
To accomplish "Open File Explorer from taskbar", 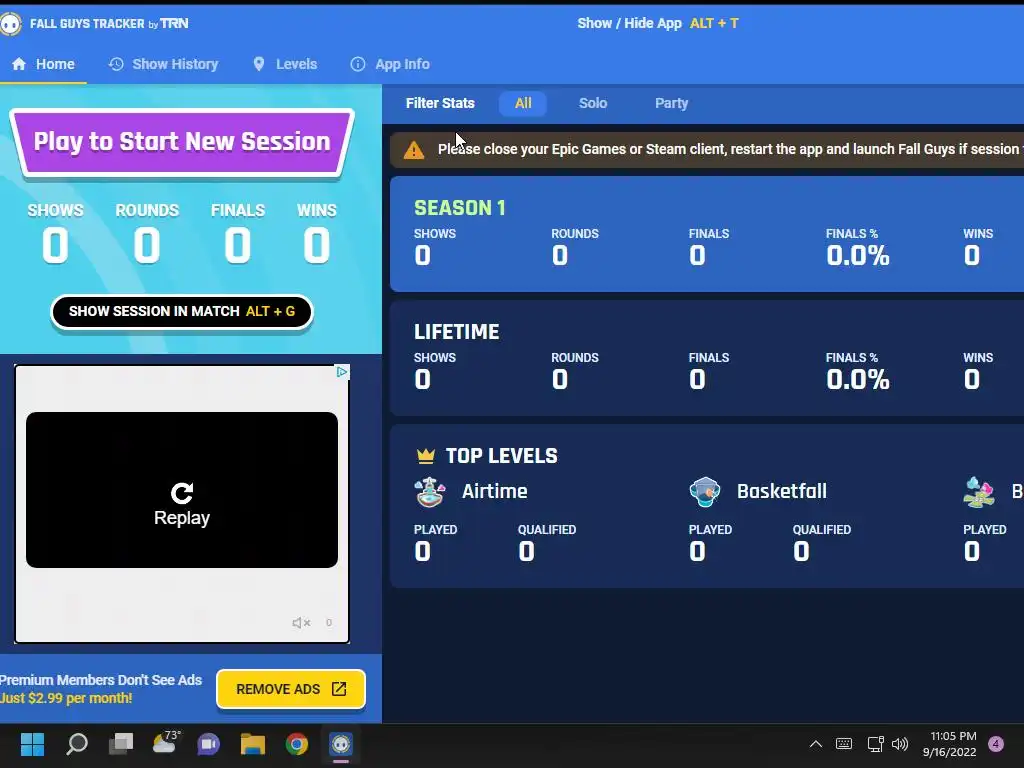I will (253, 744).
